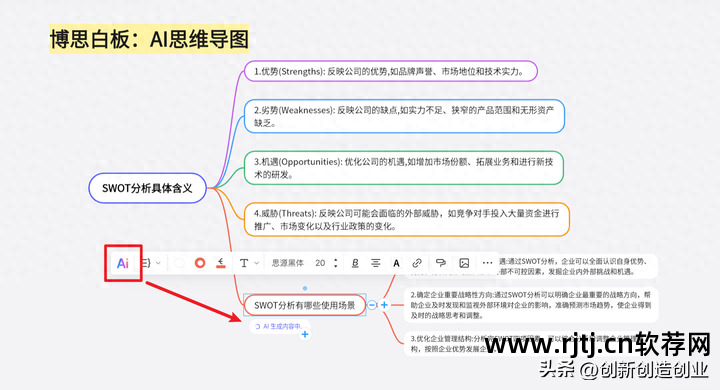Image resolution: width=720 pixels, height=390 pixels.
Task: Open the text alignment option
Action: (x=376, y=263)
